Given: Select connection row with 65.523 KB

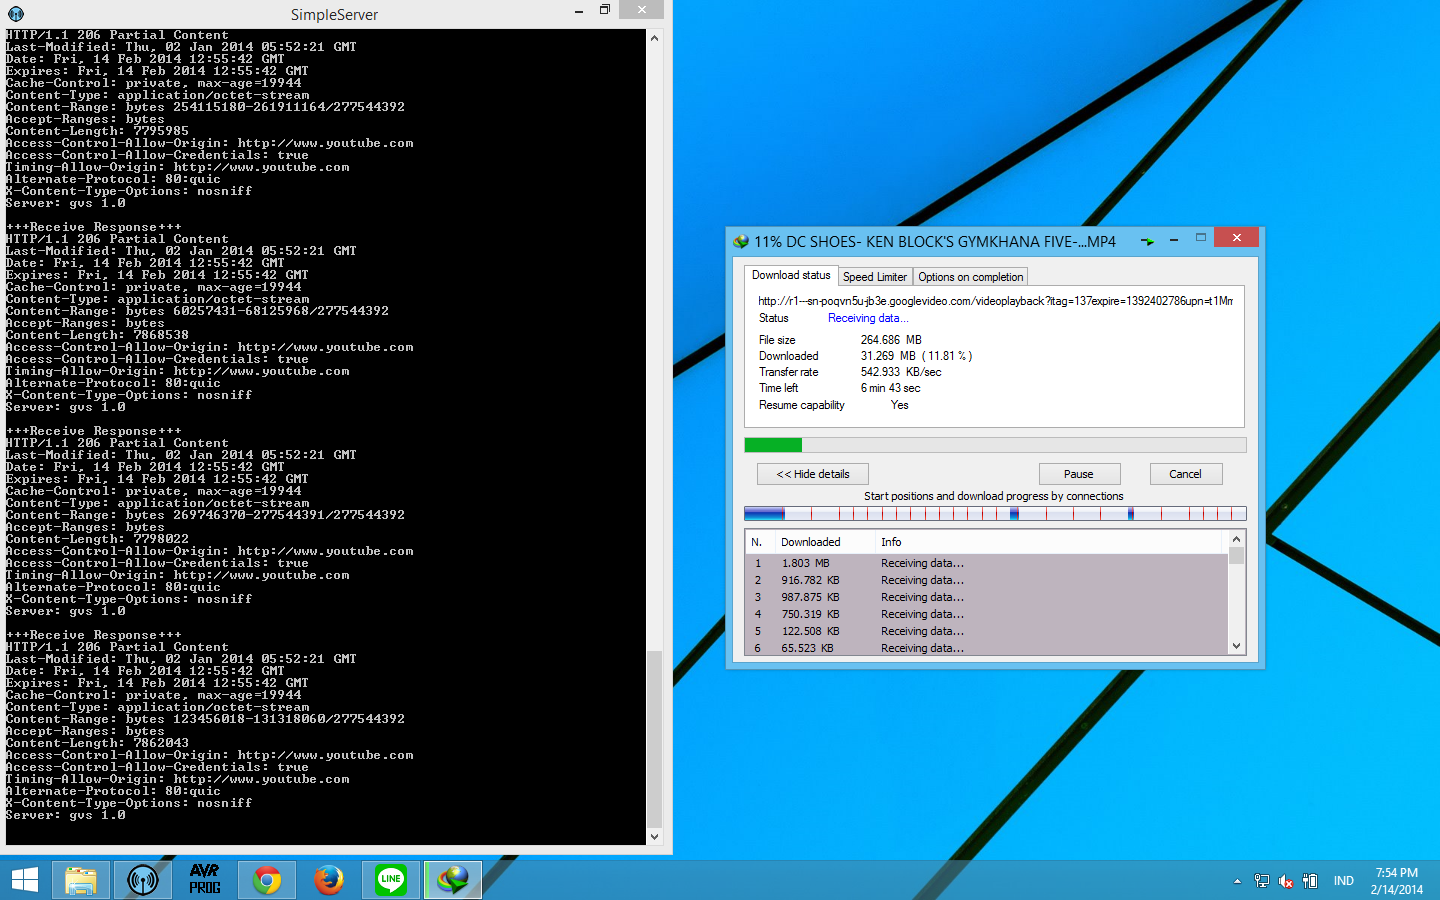Looking at the screenshot, I should pos(987,648).
